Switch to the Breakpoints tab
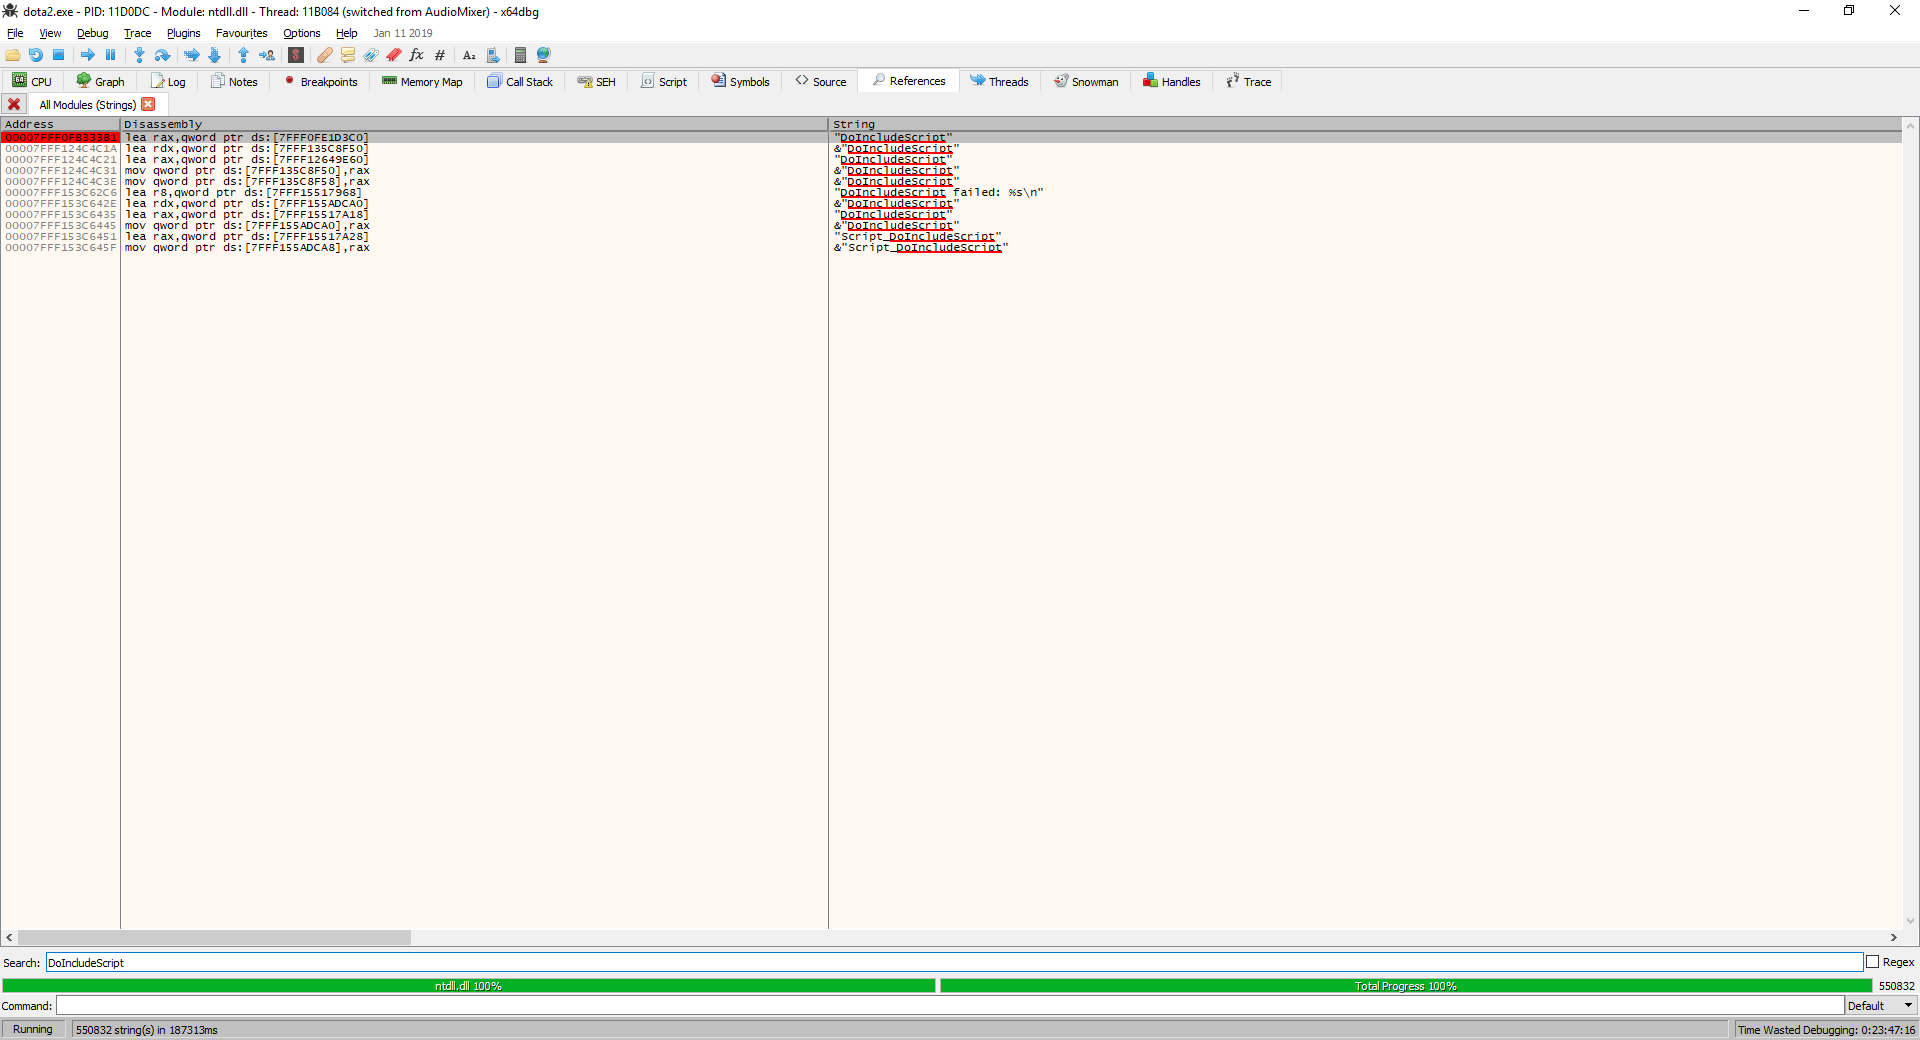This screenshot has height=1040, width=1920. 320,81
